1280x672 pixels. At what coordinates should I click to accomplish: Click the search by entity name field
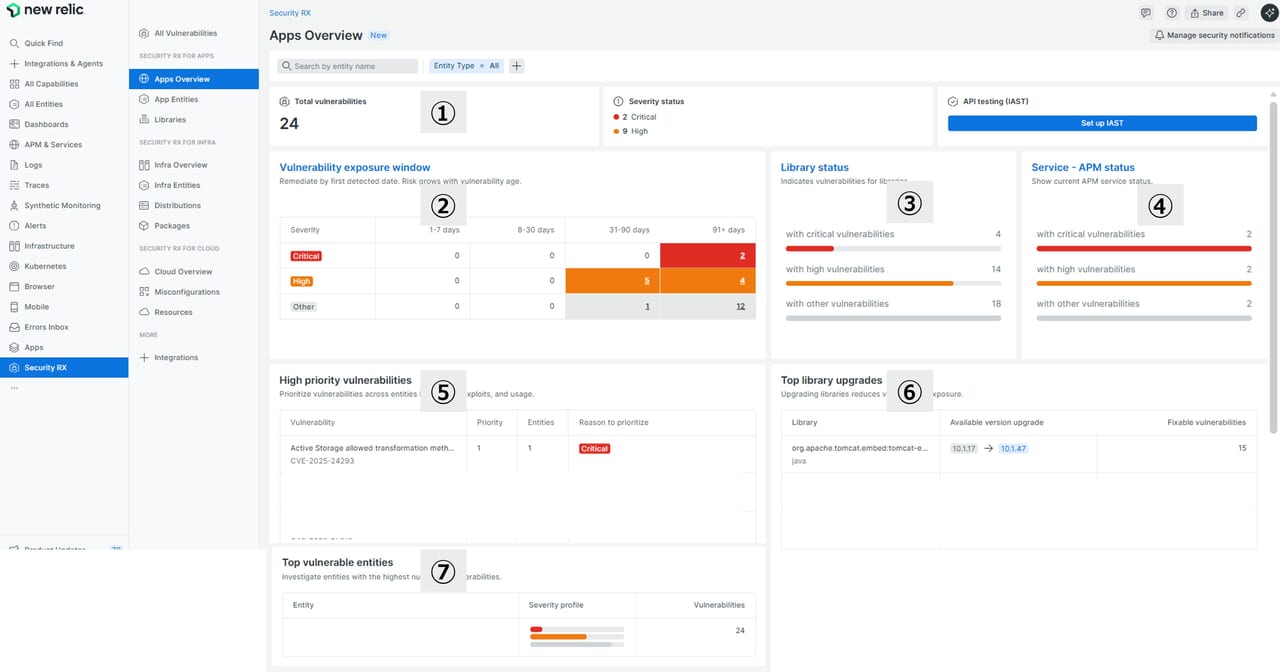pyautogui.click(x=348, y=66)
